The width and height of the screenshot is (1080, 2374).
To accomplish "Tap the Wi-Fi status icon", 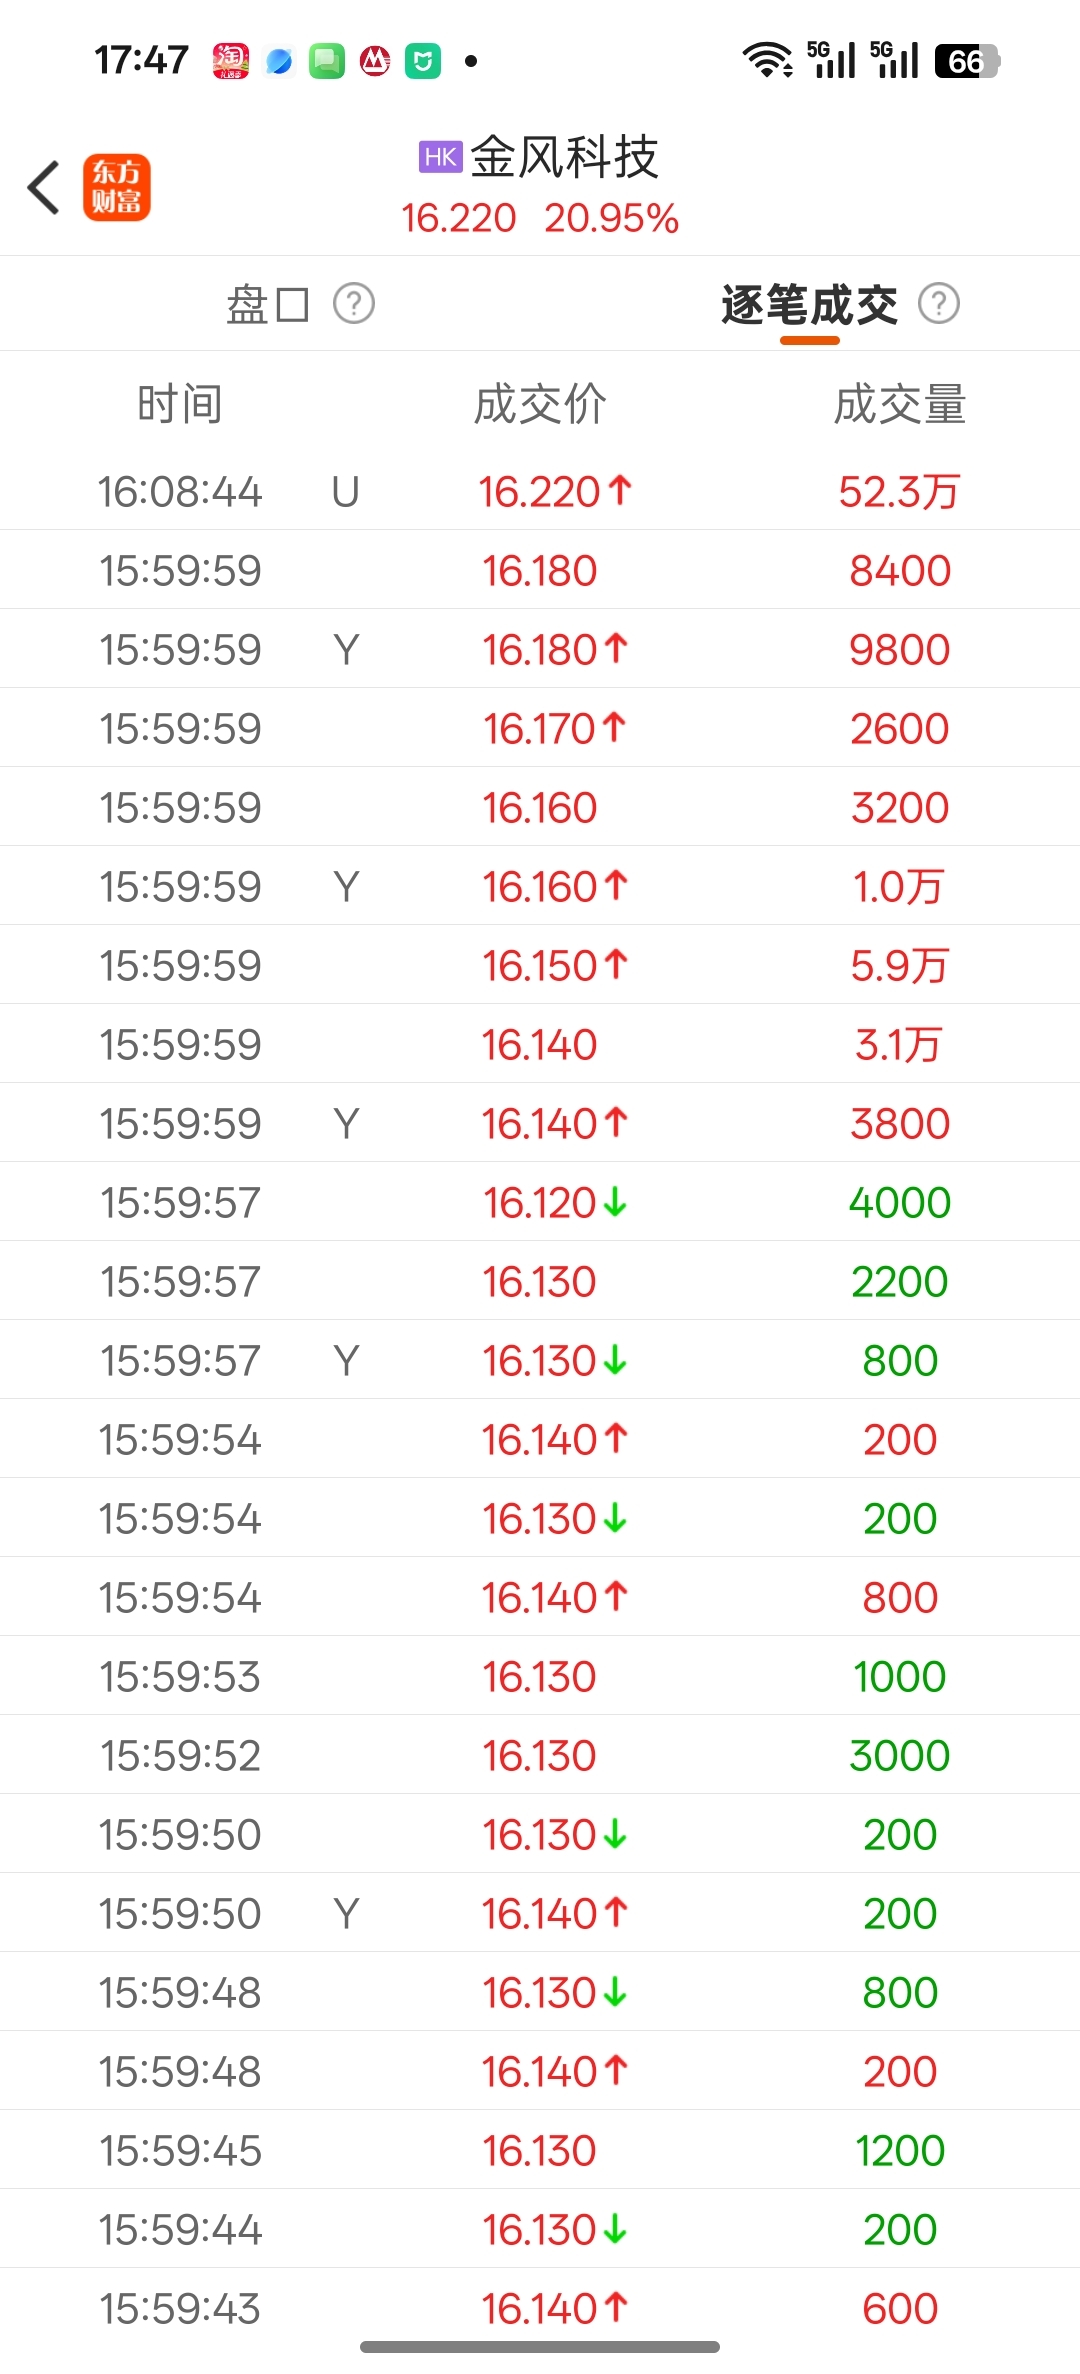I will click(x=767, y=60).
